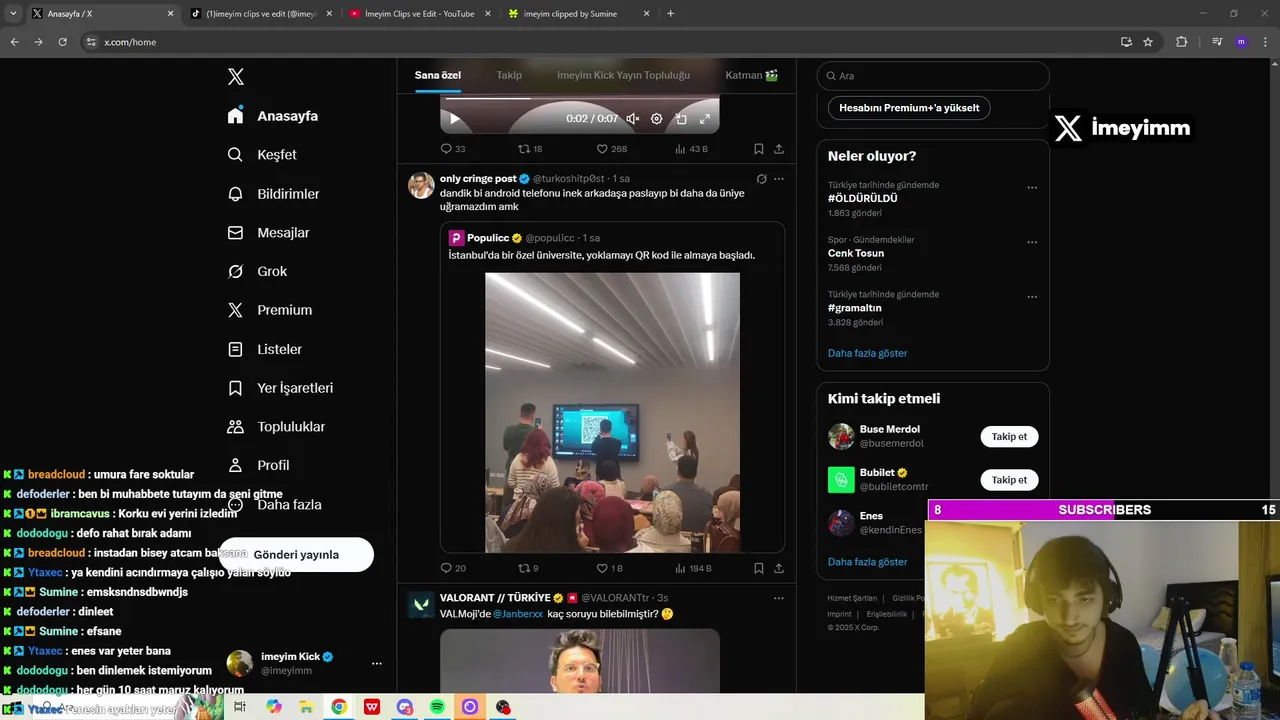Open Listeler in the sidebar
Image resolution: width=1280 pixels, height=720 pixels.
pos(264,349)
